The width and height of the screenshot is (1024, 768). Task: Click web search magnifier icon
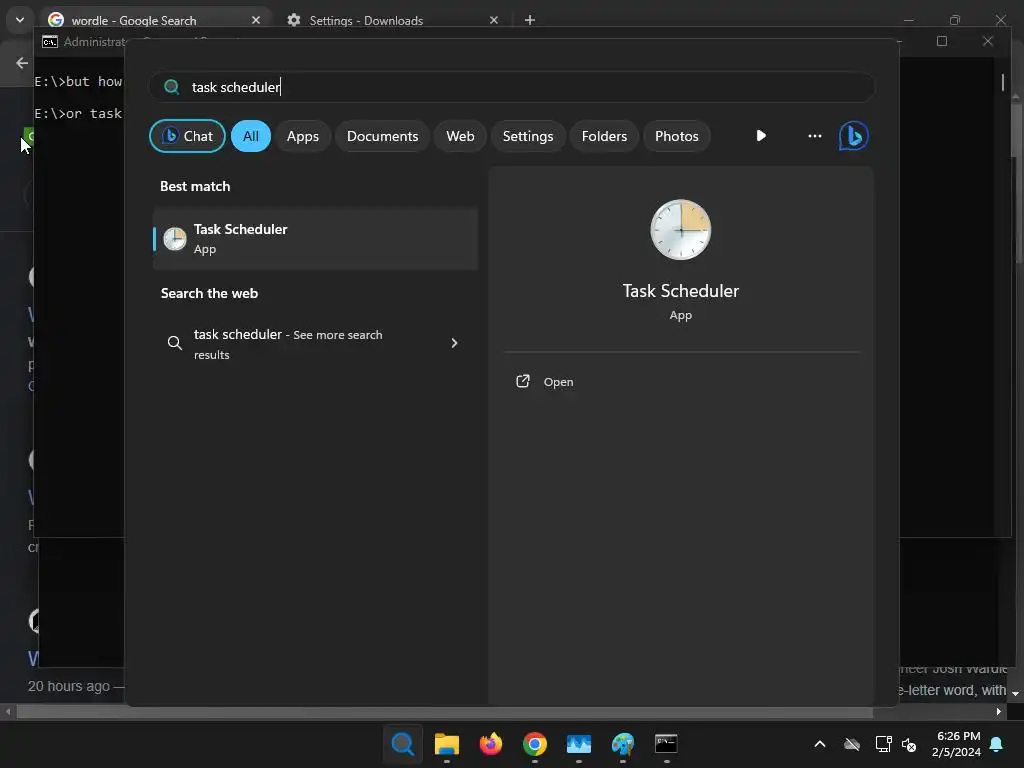coord(174,343)
